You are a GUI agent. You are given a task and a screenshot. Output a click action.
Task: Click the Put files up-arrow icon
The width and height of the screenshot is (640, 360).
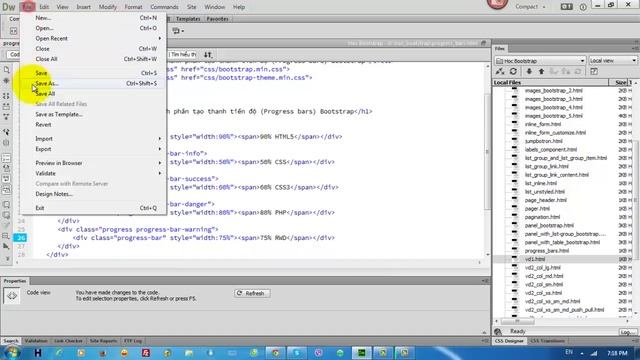[541, 71]
